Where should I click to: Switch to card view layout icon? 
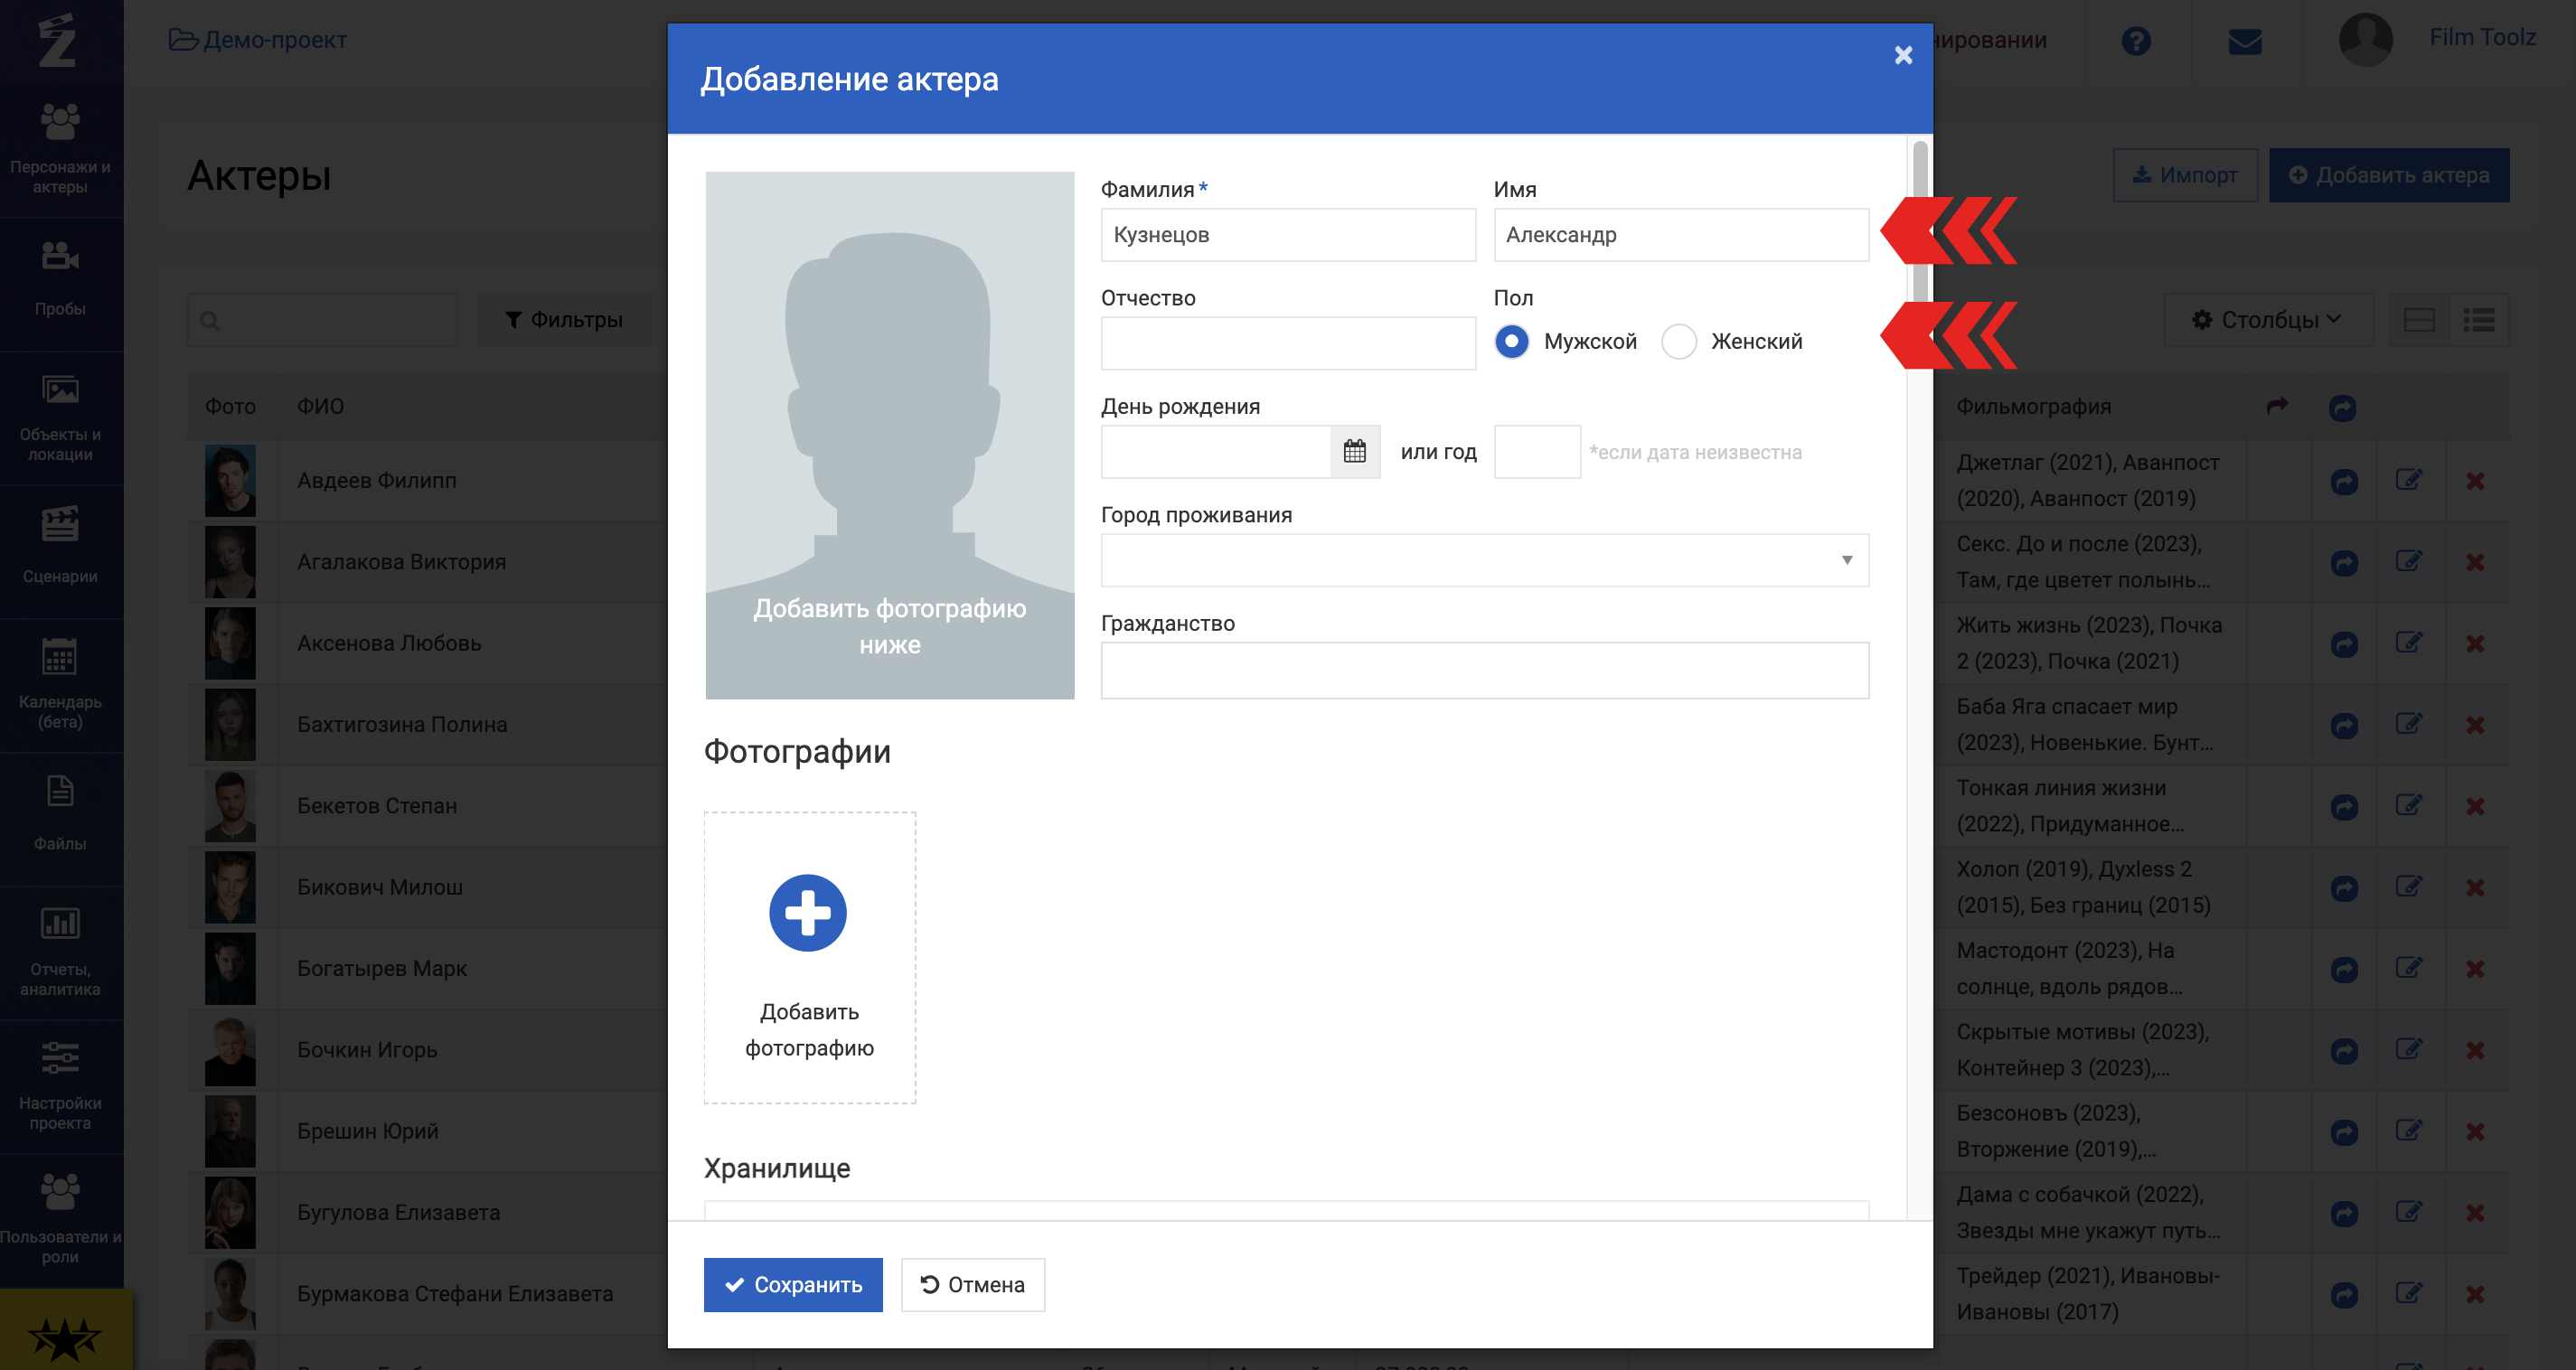(2418, 320)
